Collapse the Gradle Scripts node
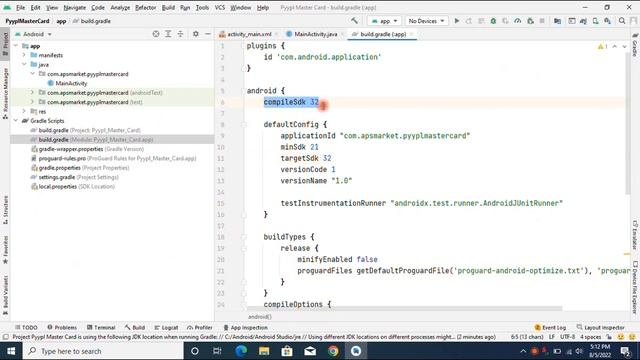Screen dimensions: 640x360 tap(16, 121)
